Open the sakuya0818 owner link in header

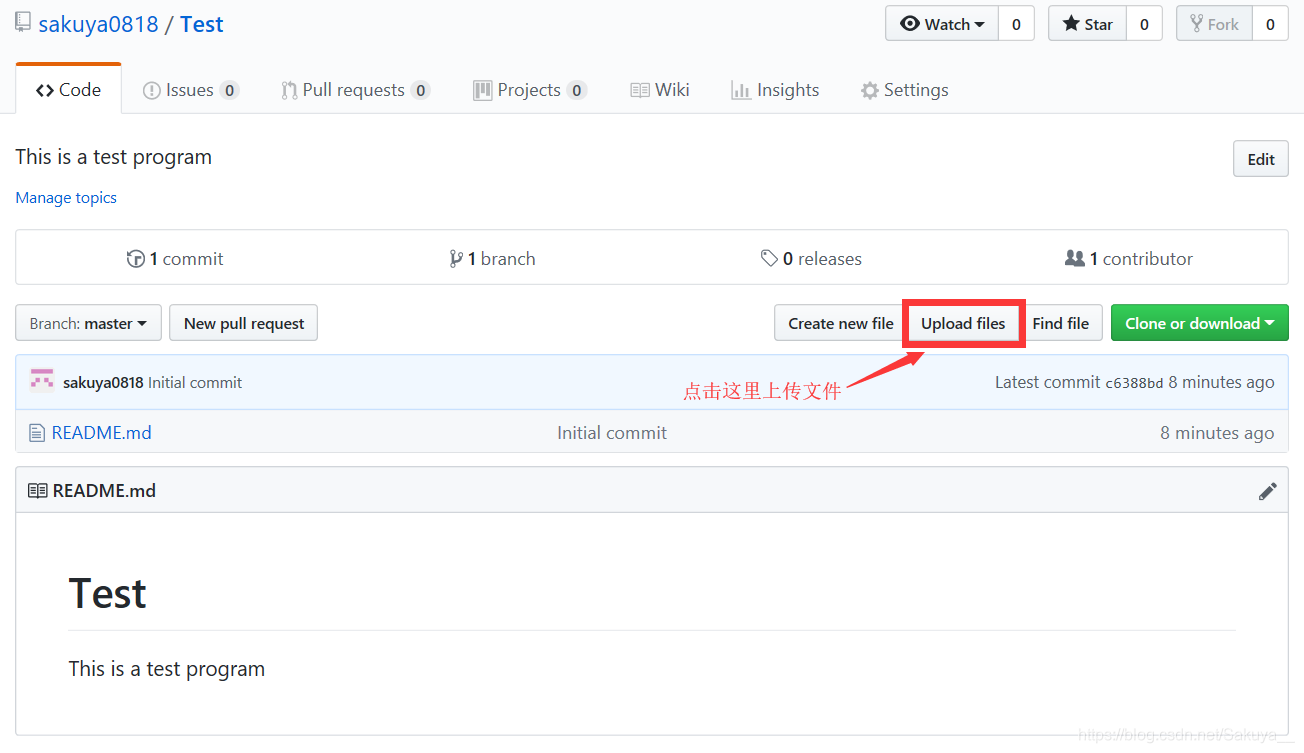pos(98,24)
